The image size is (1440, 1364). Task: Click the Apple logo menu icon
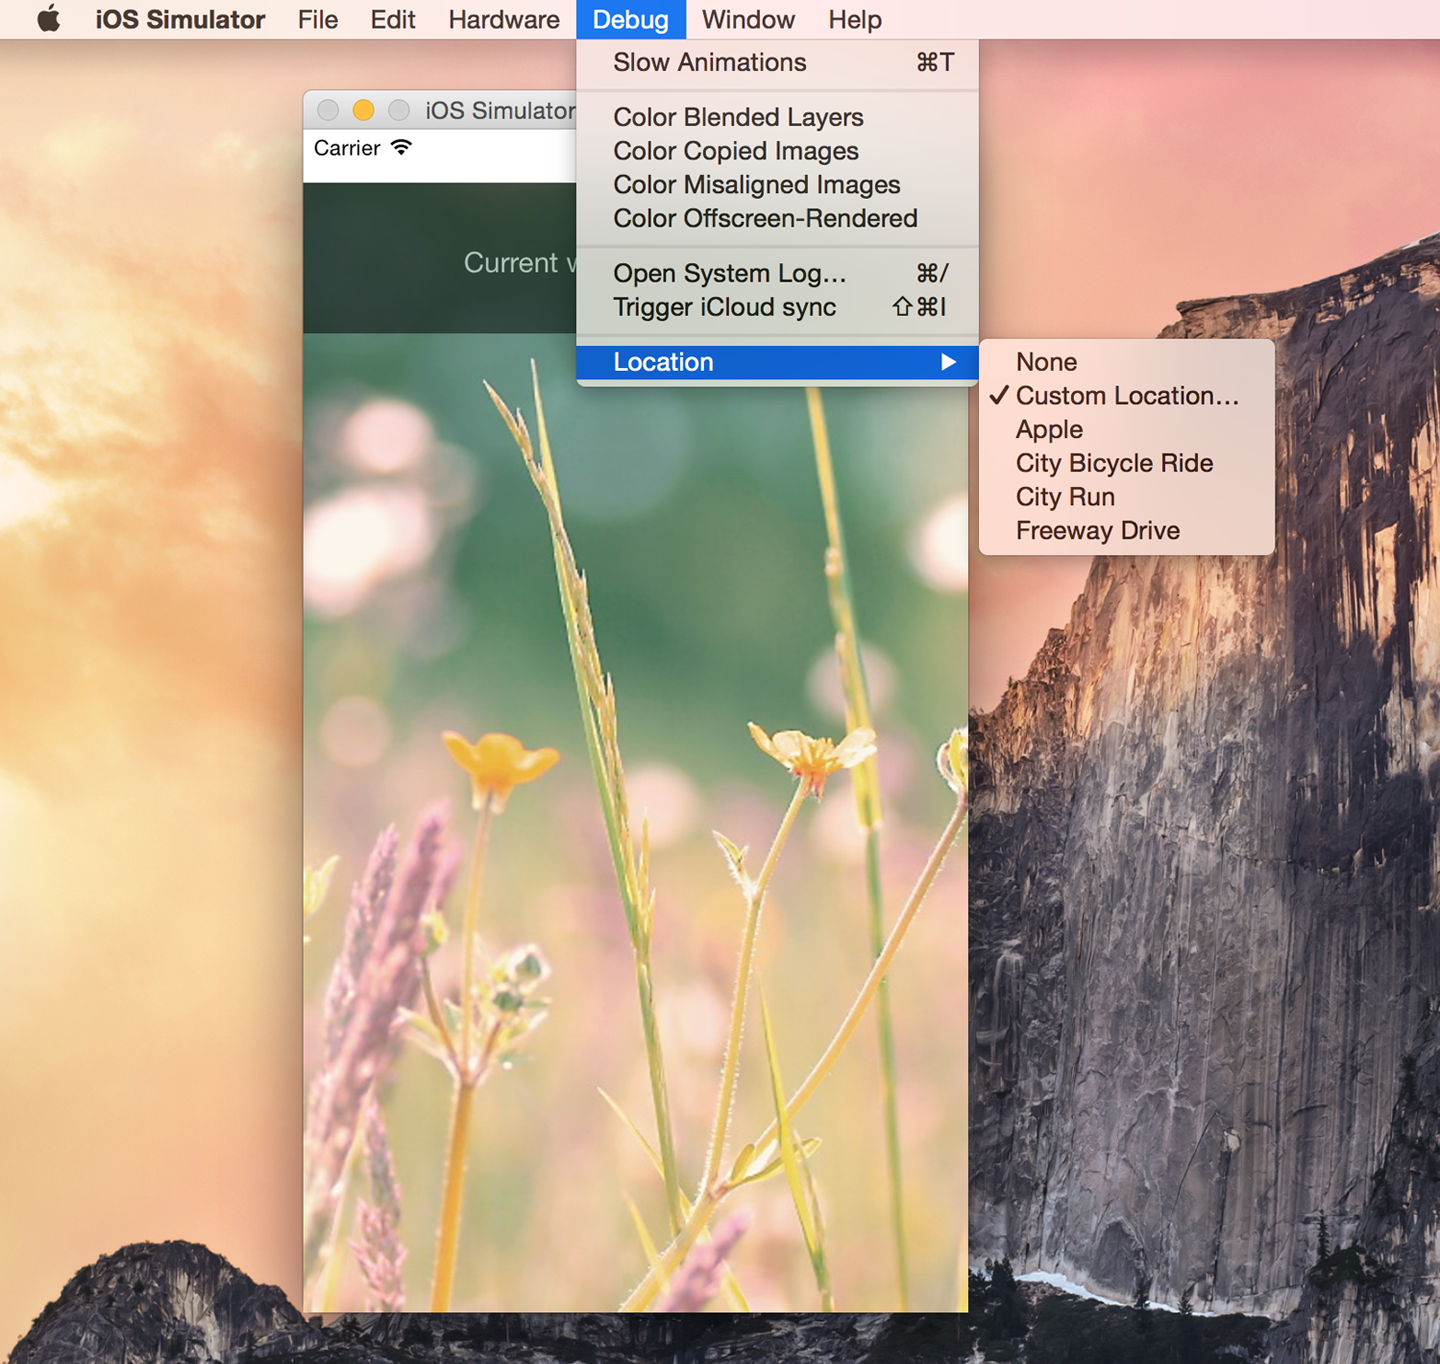[x=48, y=19]
